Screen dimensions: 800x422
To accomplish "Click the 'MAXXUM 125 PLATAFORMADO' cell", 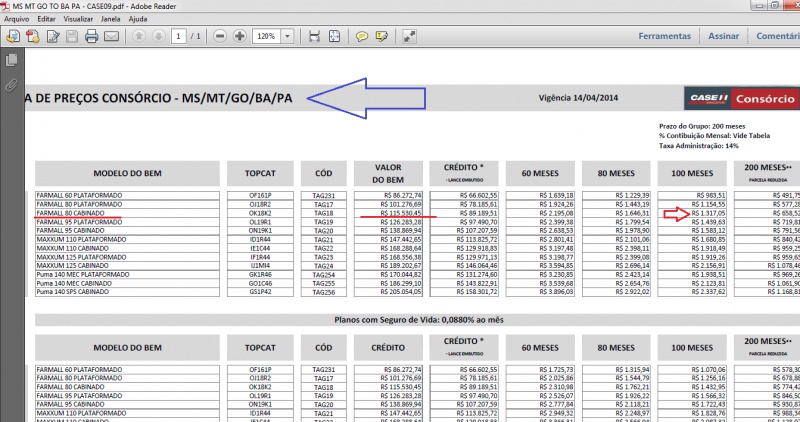I will (x=128, y=257).
